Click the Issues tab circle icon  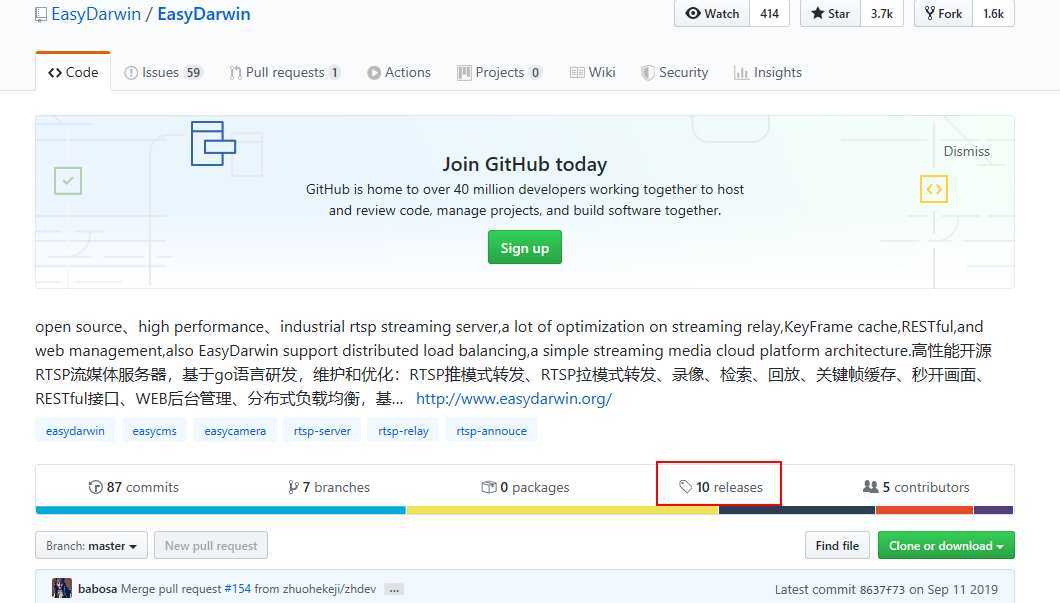(130, 73)
